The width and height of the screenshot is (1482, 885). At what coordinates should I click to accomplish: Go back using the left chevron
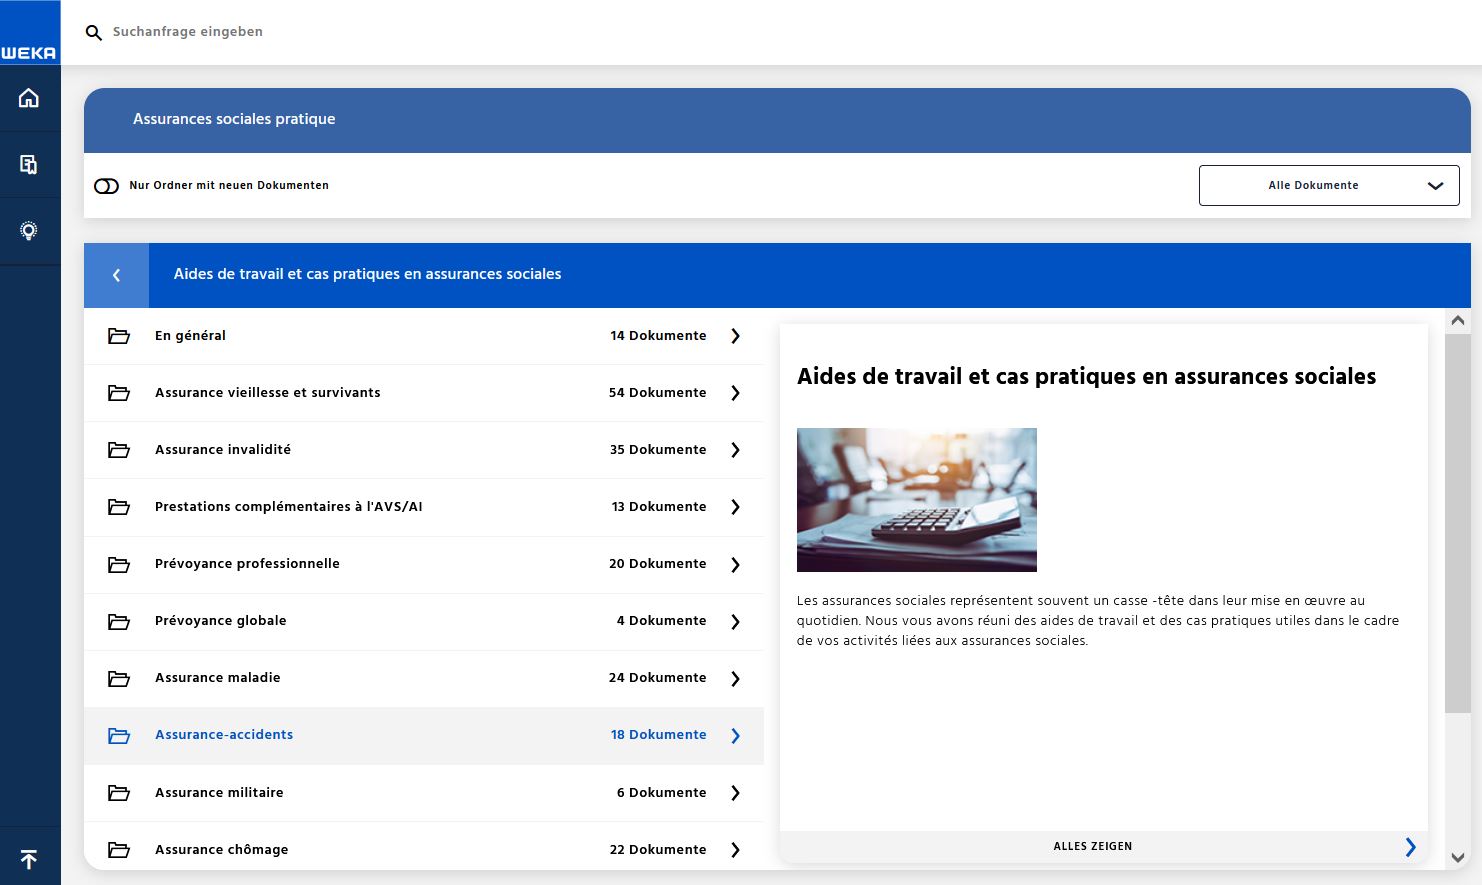click(116, 275)
